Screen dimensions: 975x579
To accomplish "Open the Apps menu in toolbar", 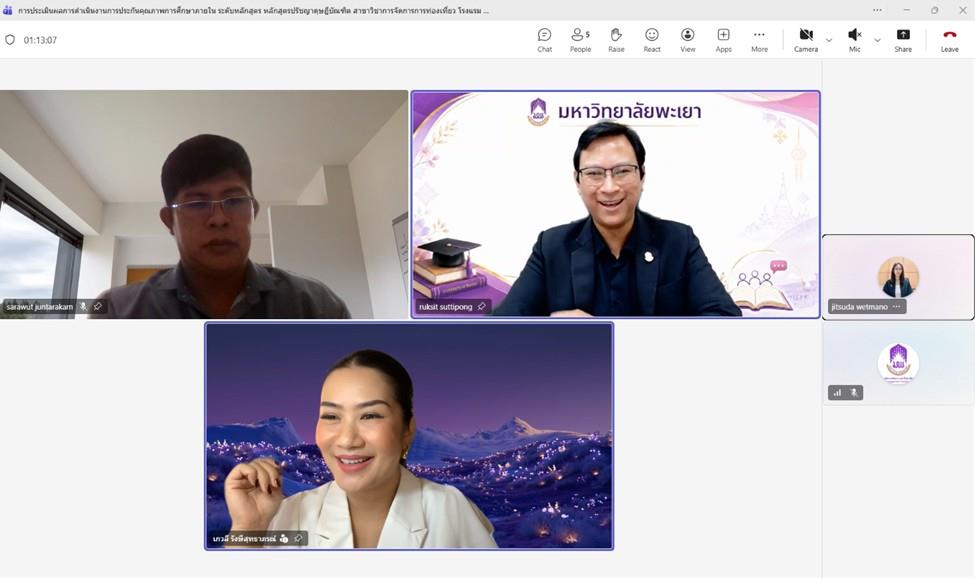I will pos(723,40).
